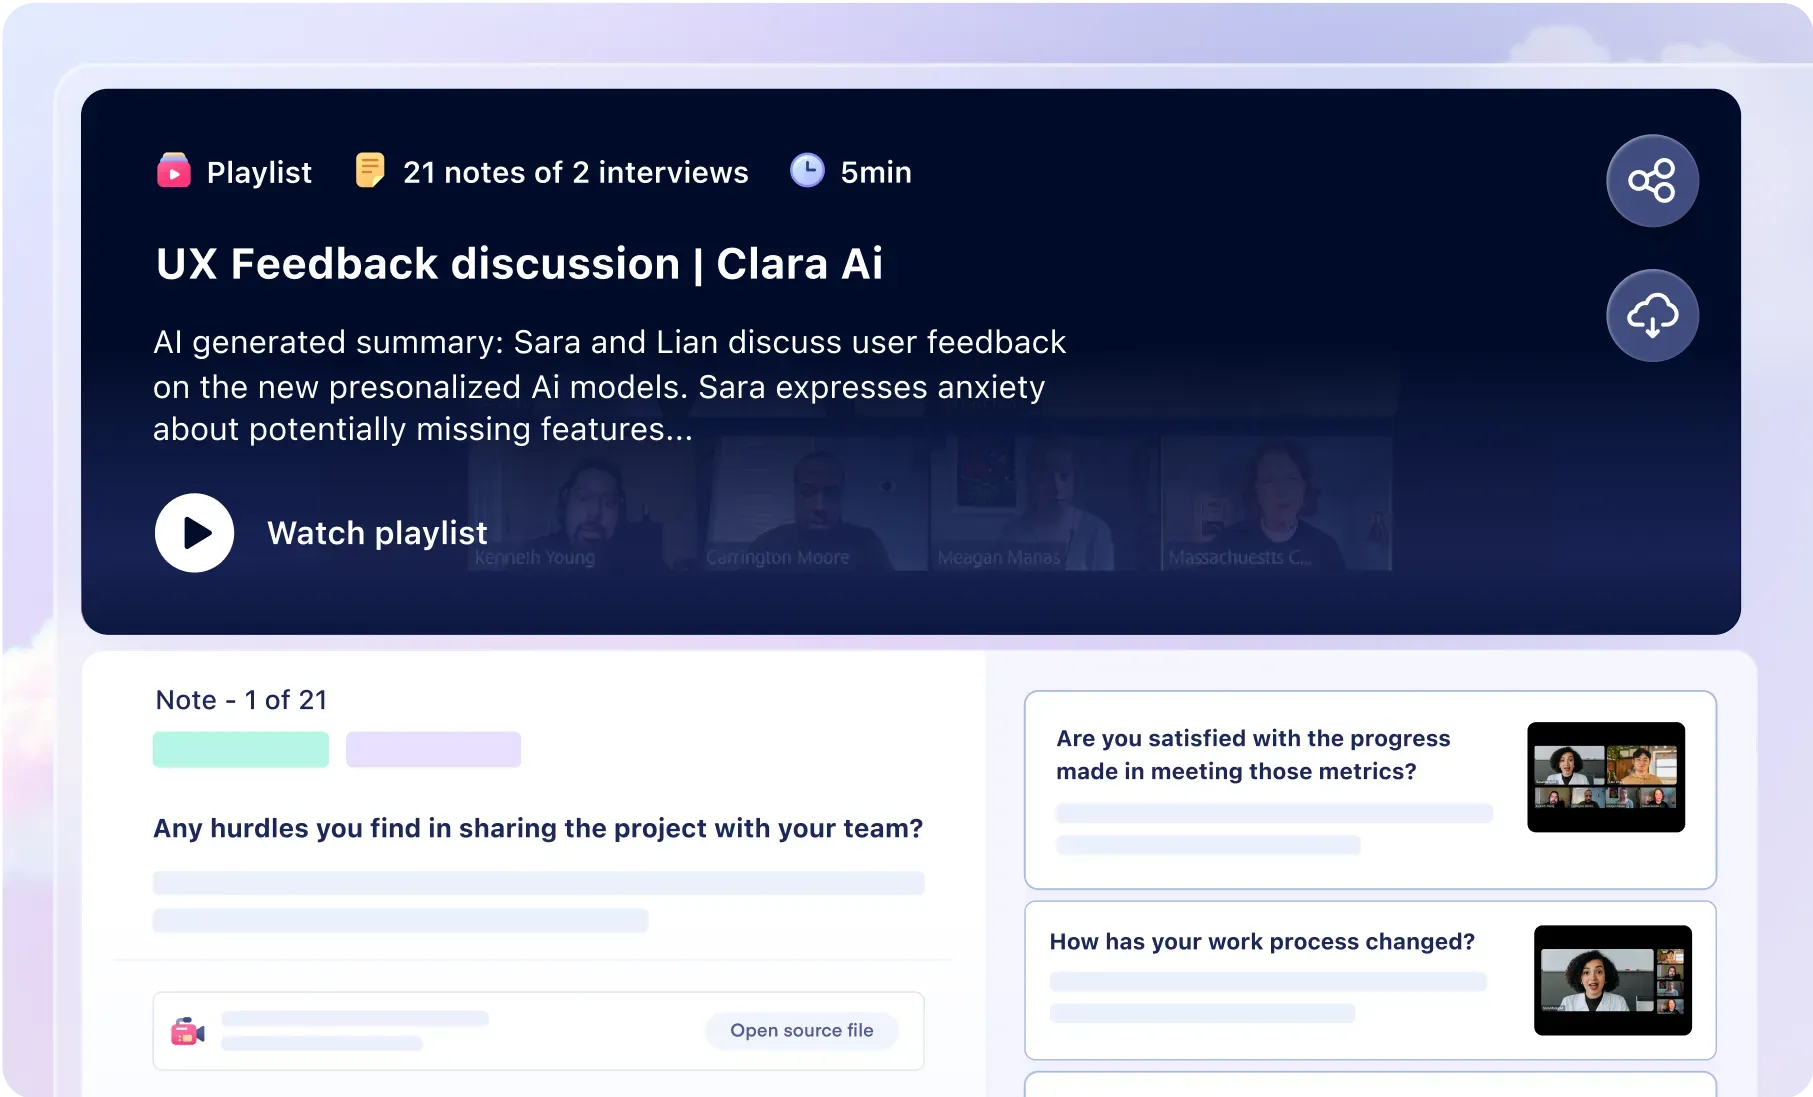Viewport: 1813px width, 1097px height.
Task: Click the Kenneth Young video tile
Action: [582, 504]
